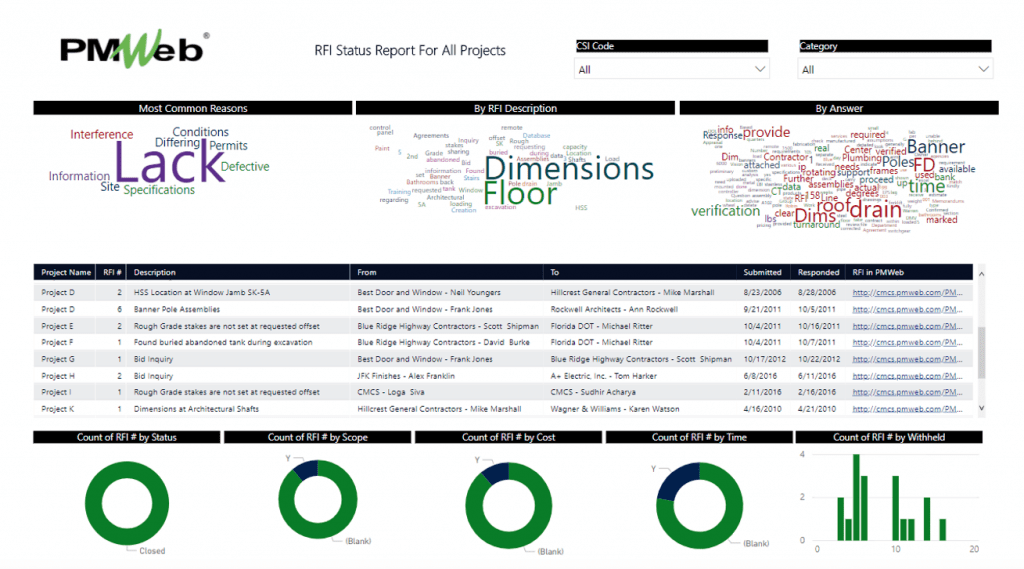The height and width of the screenshot is (569, 1024).
Task: Open PMWeb link for Project I row
Action: tap(907, 393)
